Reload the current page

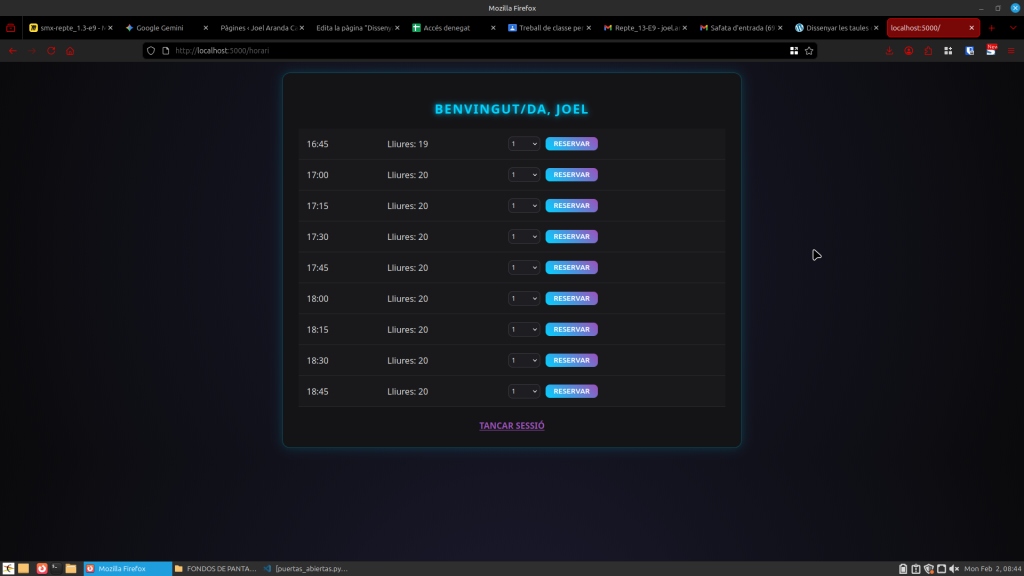click(x=51, y=50)
